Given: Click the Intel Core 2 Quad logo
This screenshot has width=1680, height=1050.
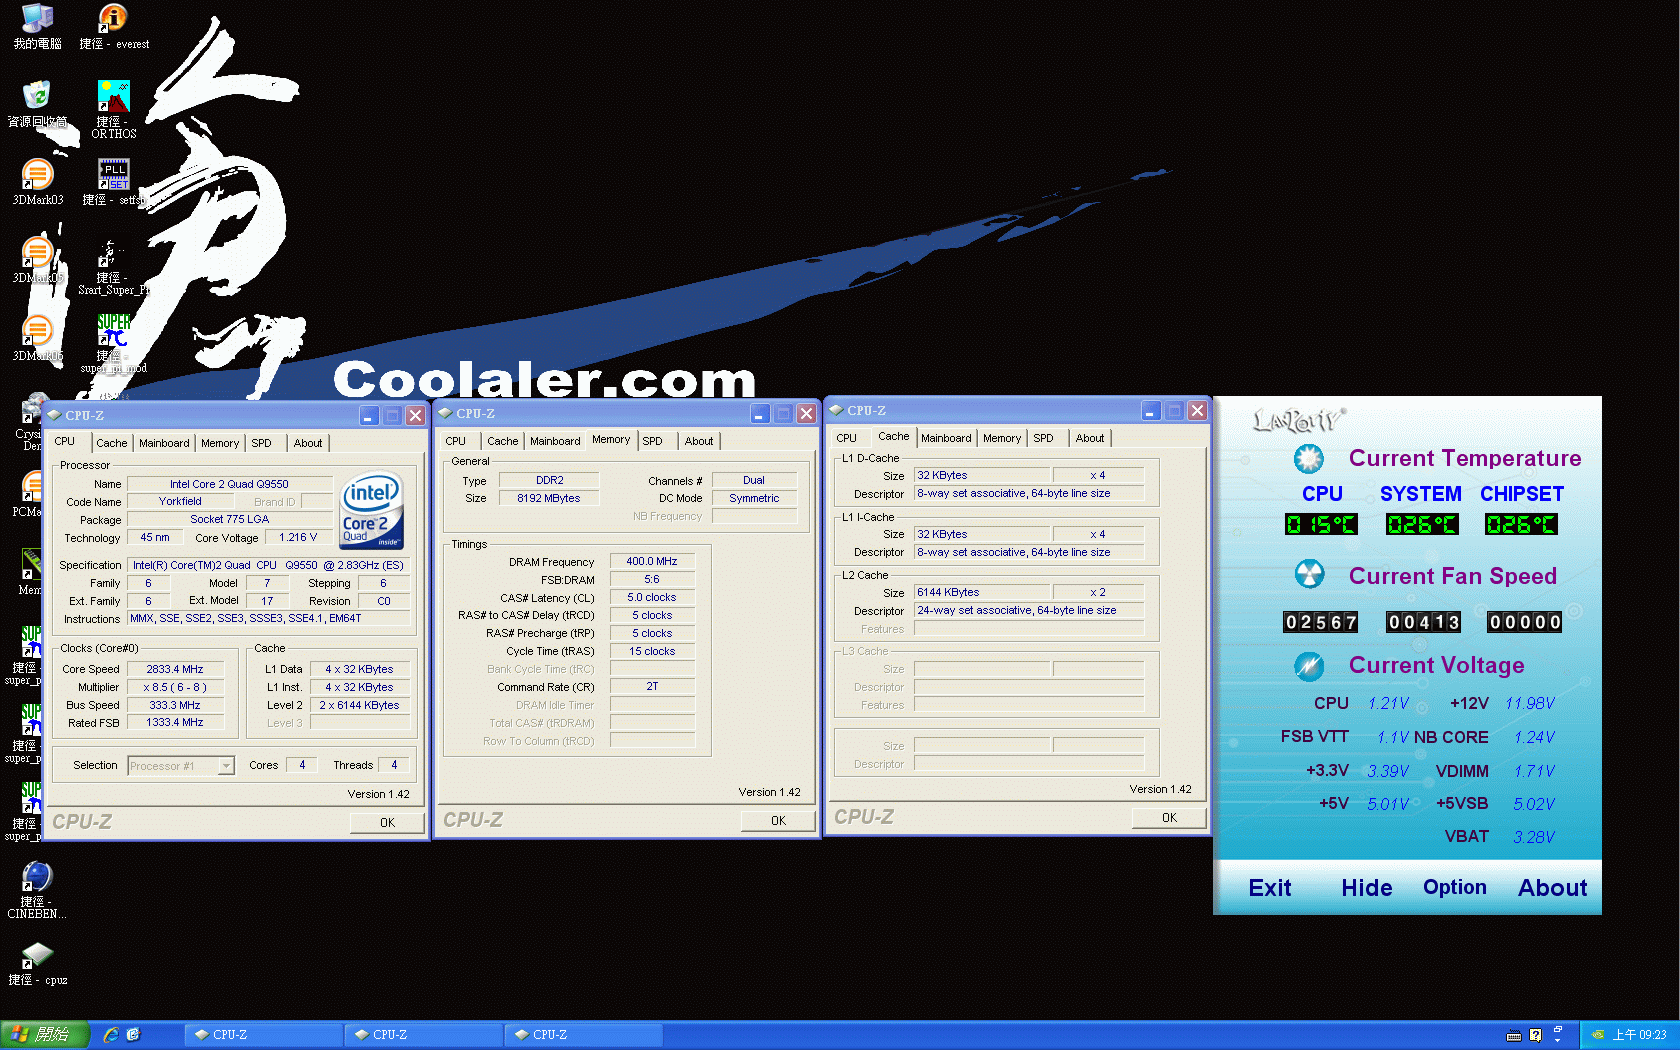Looking at the screenshot, I should 372,510.
